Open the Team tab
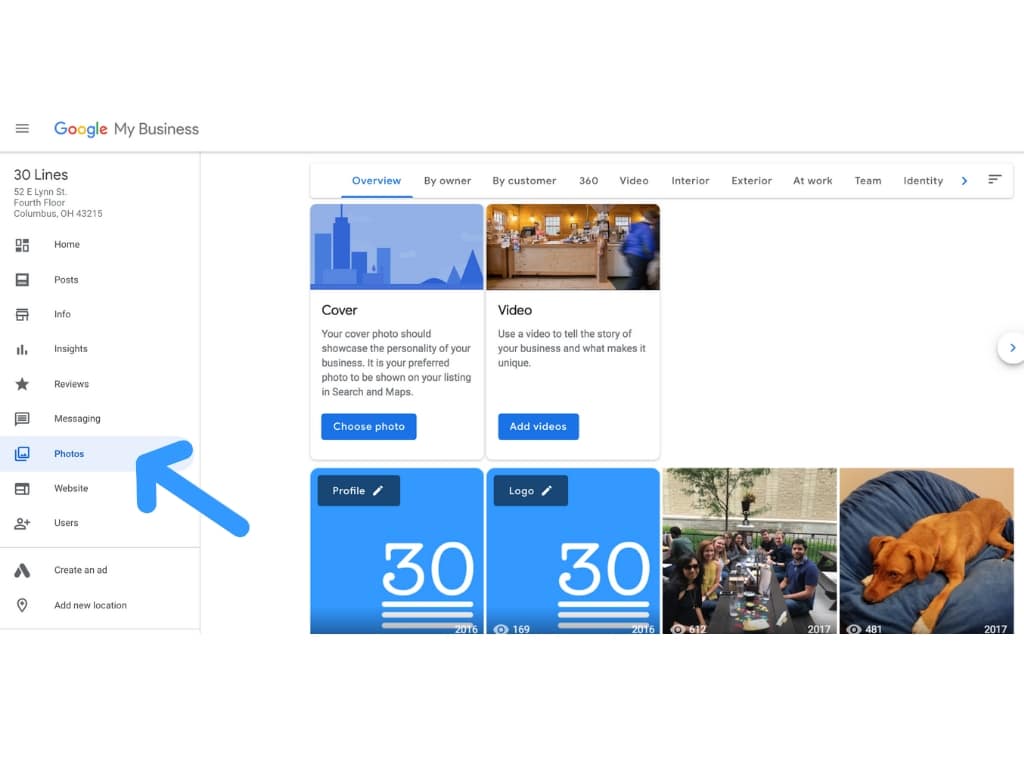This screenshot has width=1024, height=768. coord(868,181)
